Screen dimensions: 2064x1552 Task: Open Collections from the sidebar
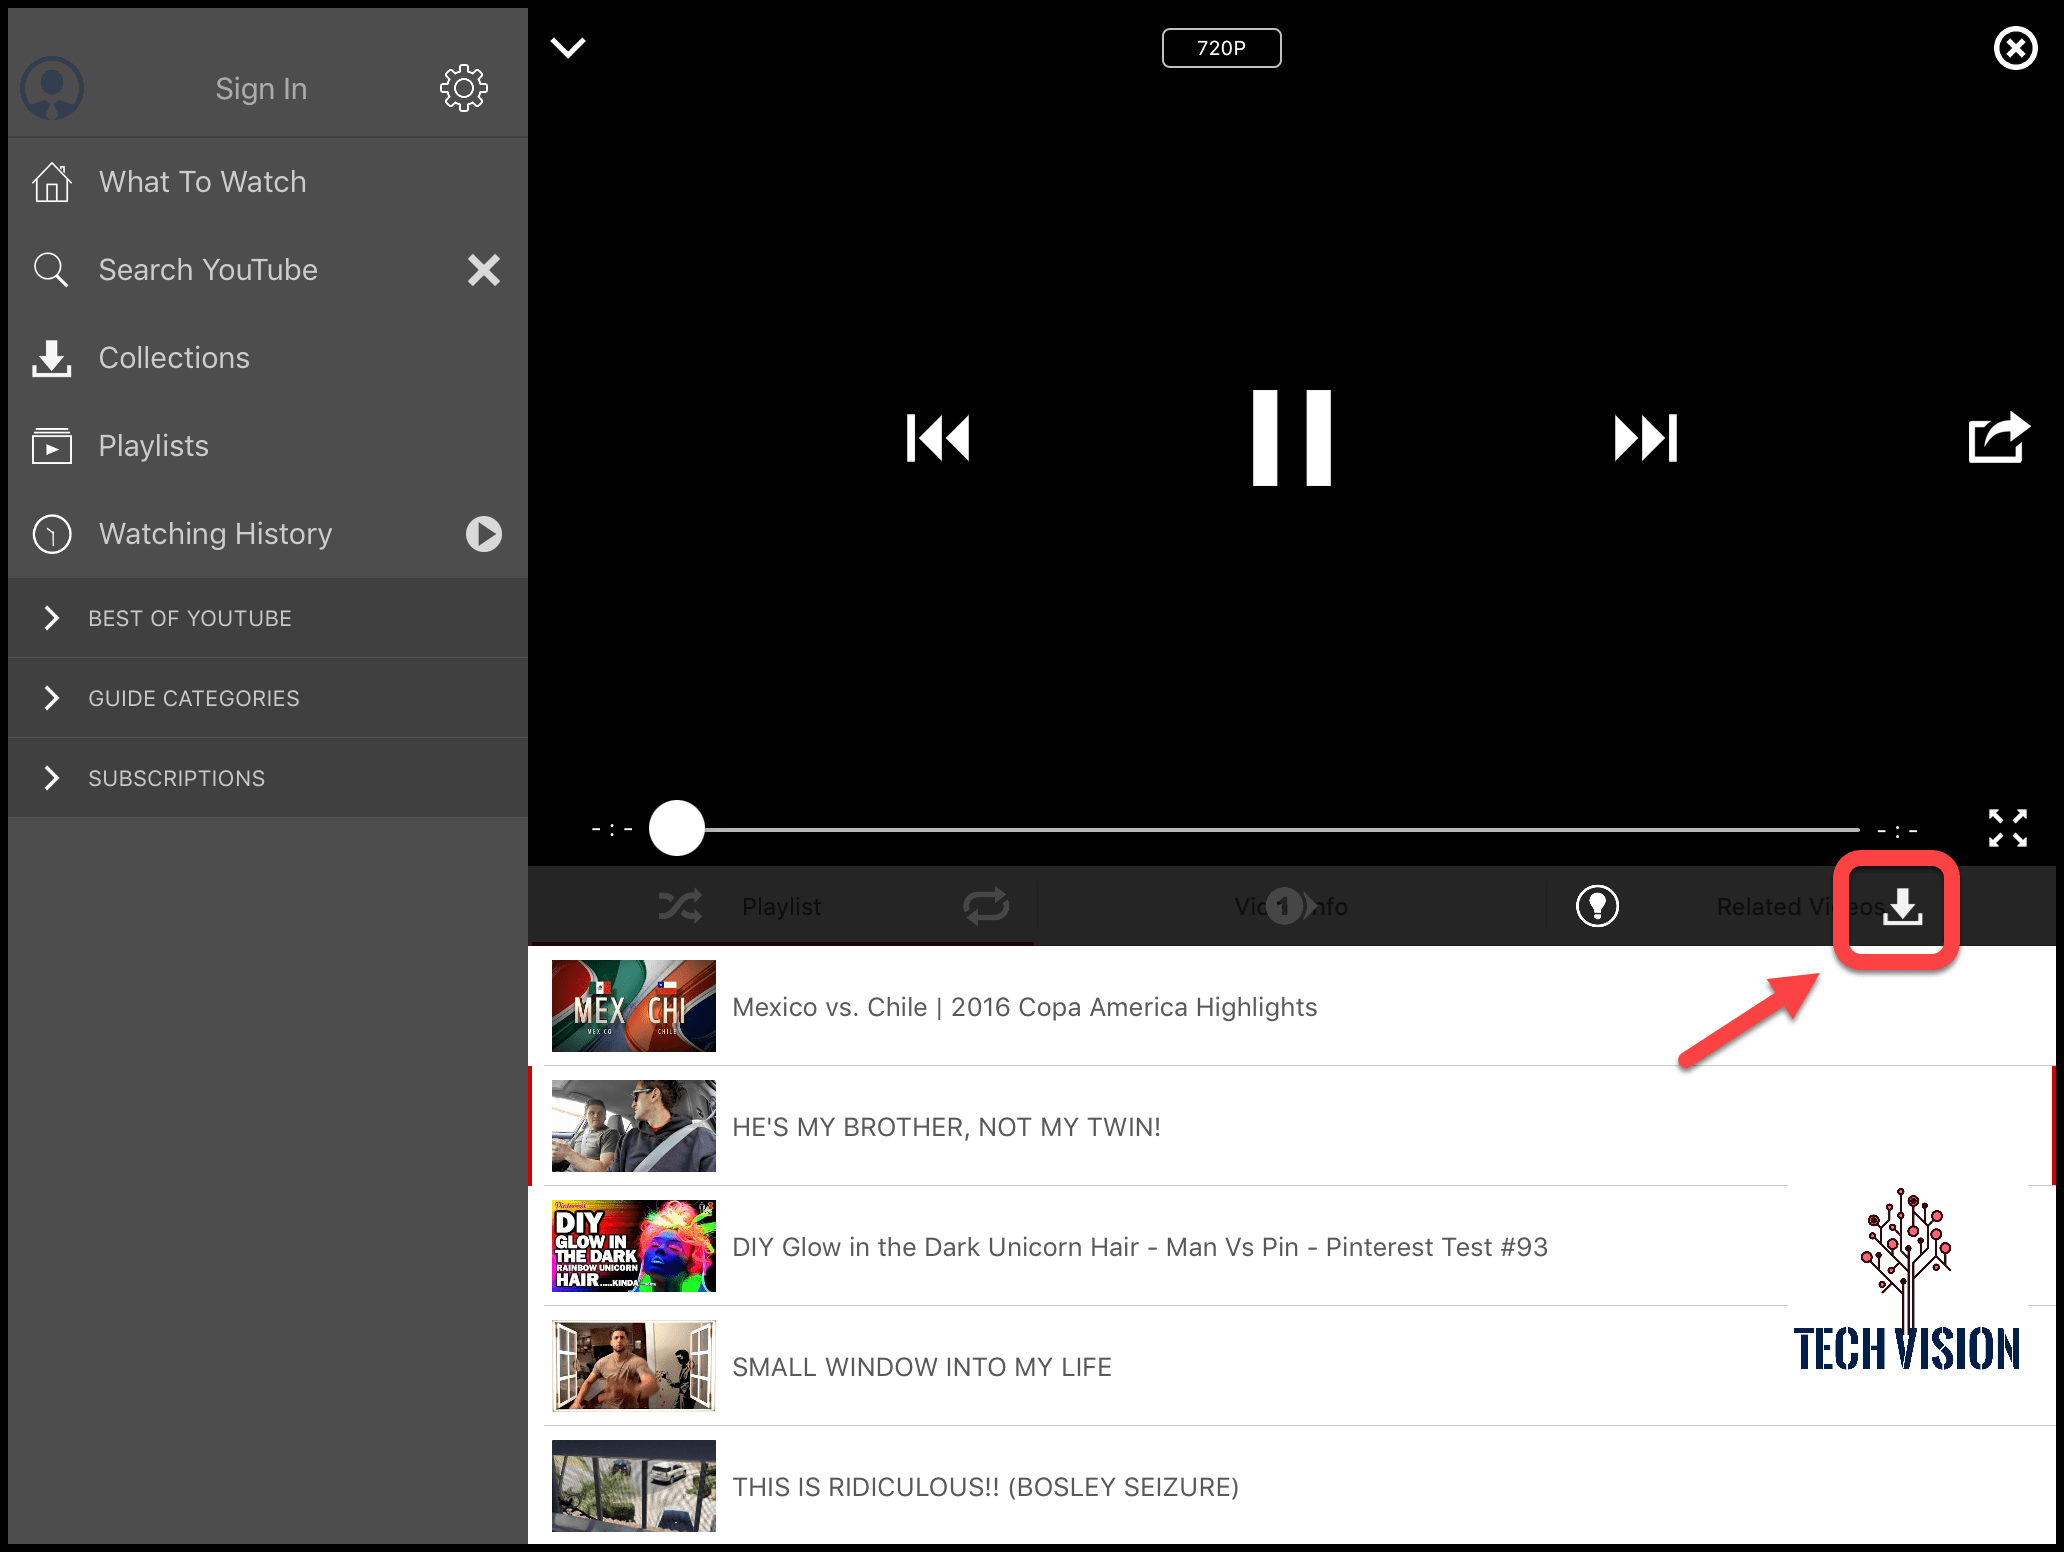(173, 358)
